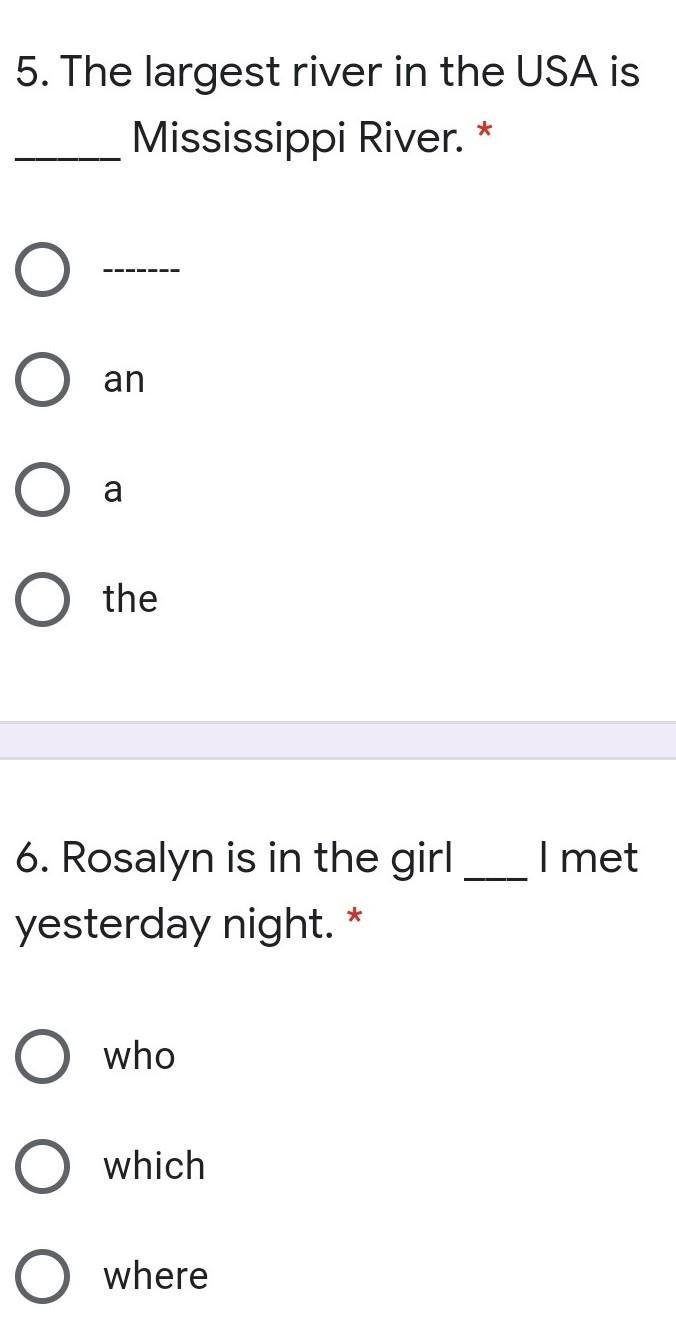Viewport: 676px width, 1325px height.
Task: Click the 'which' answer label text
Action: pos(154,1166)
